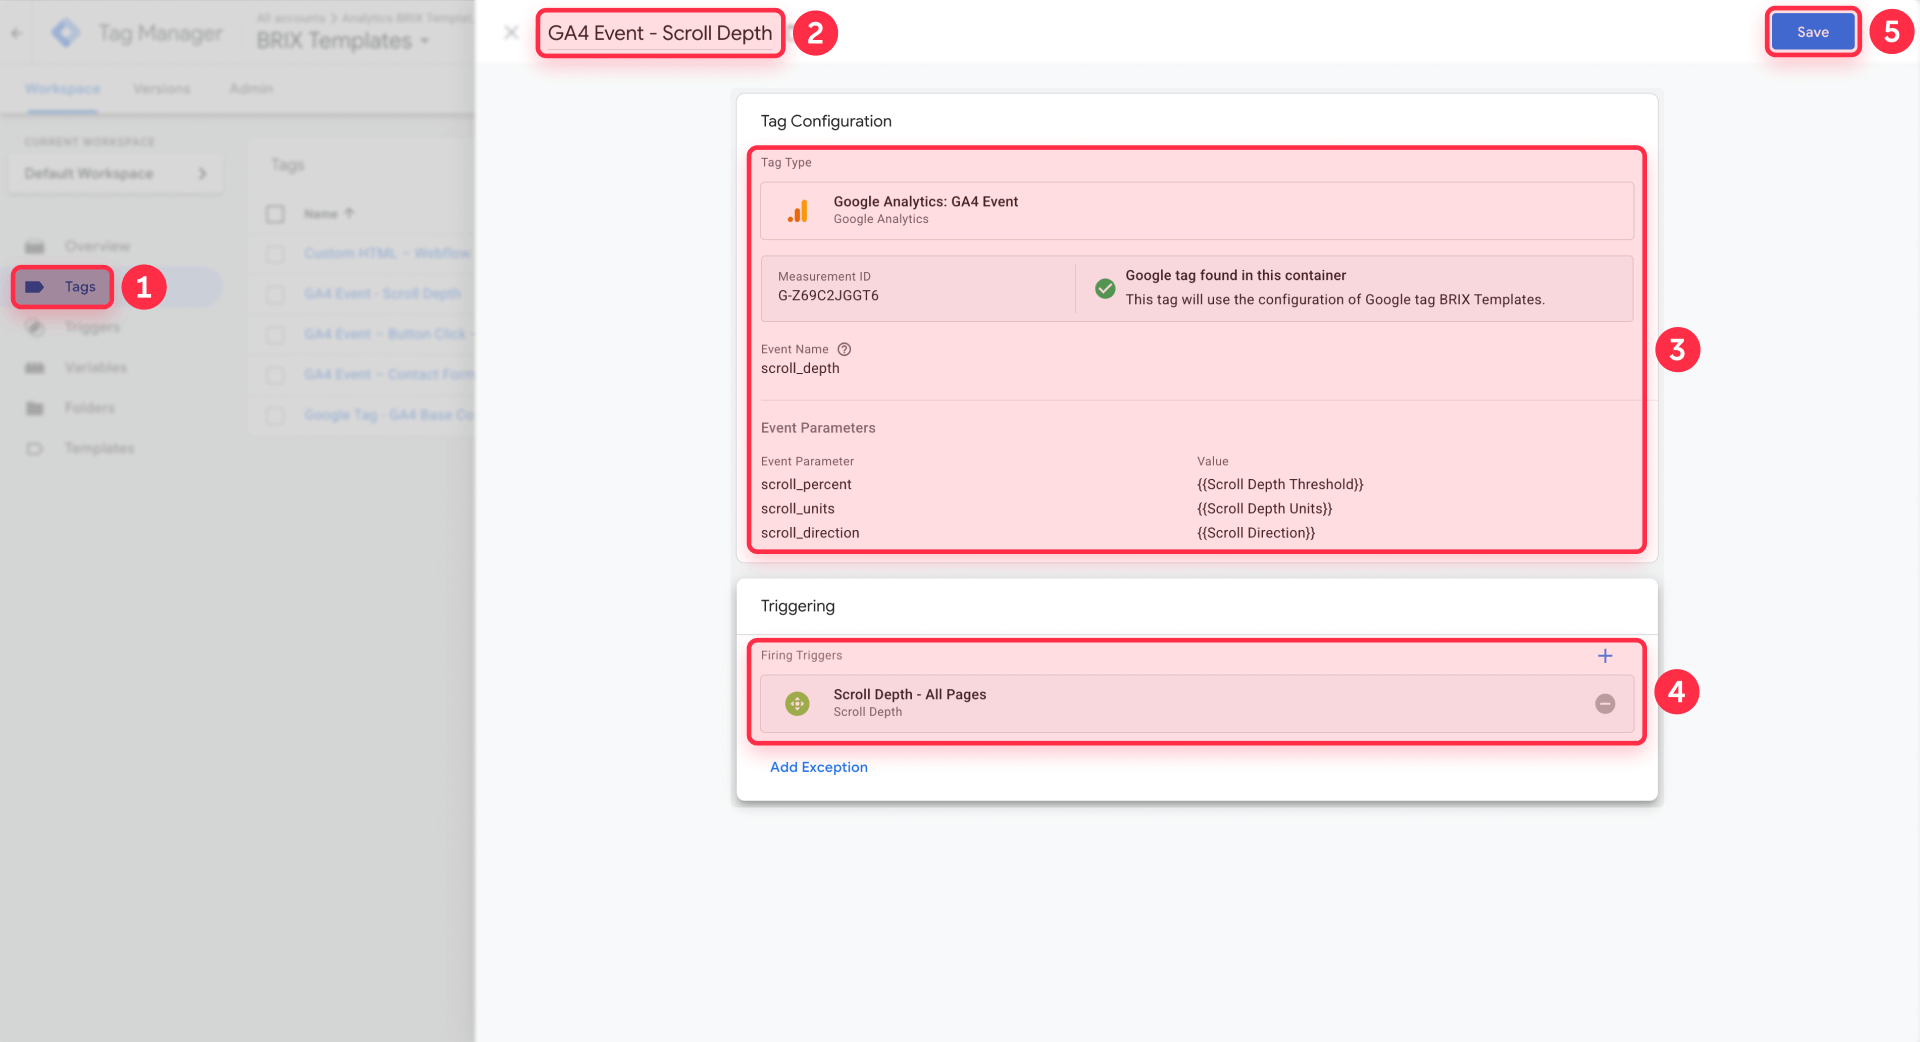Image resolution: width=1920 pixels, height=1042 pixels.
Task: Open the Templates section
Action: click(x=99, y=448)
